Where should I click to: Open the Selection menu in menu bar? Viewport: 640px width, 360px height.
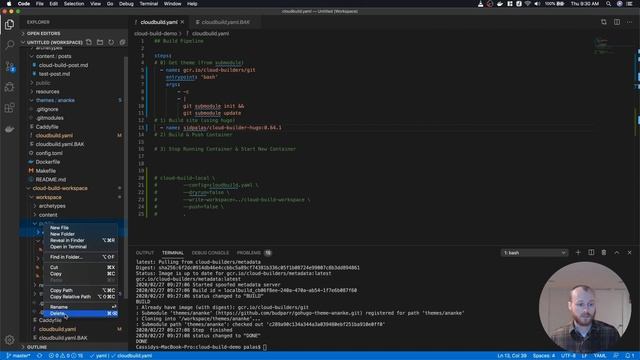(74, 4)
